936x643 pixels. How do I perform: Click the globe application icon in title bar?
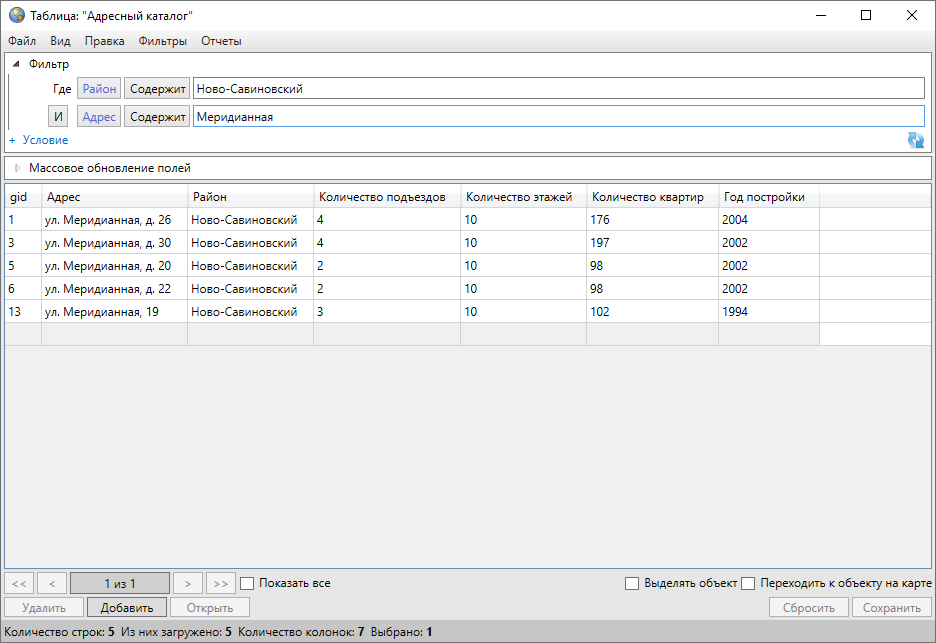pos(17,15)
